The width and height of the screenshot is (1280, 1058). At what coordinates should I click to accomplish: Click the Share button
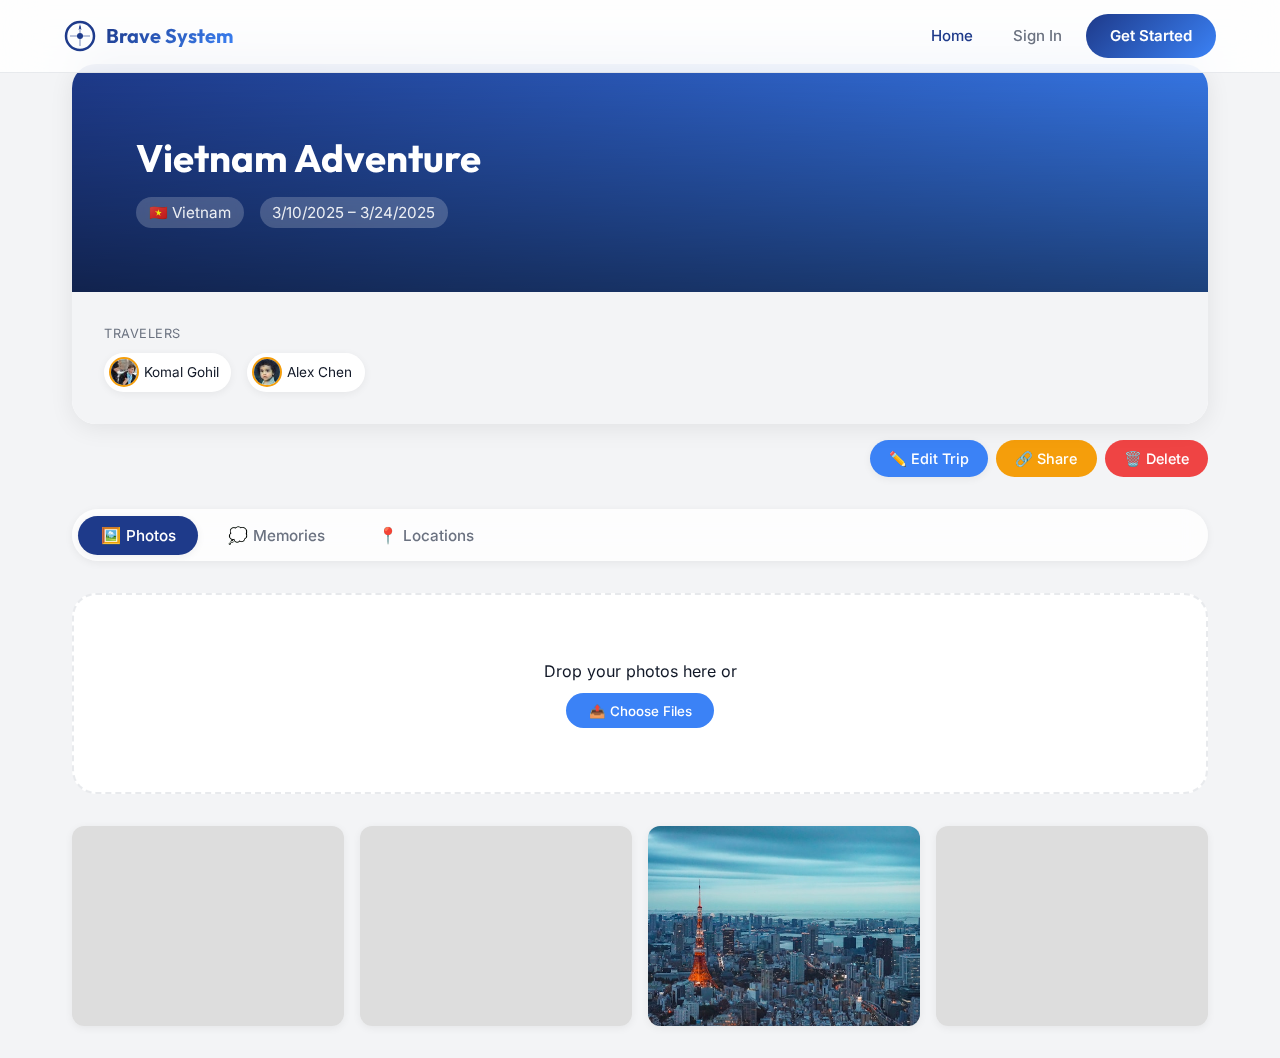(1046, 458)
